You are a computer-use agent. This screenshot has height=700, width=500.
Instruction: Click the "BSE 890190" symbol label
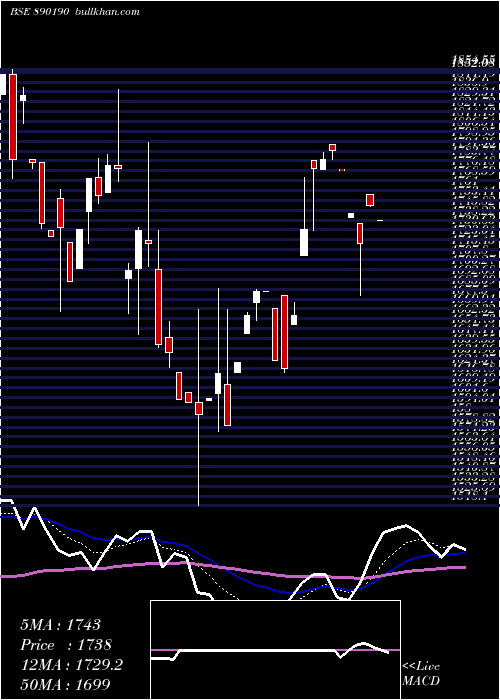tap(39, 12)
